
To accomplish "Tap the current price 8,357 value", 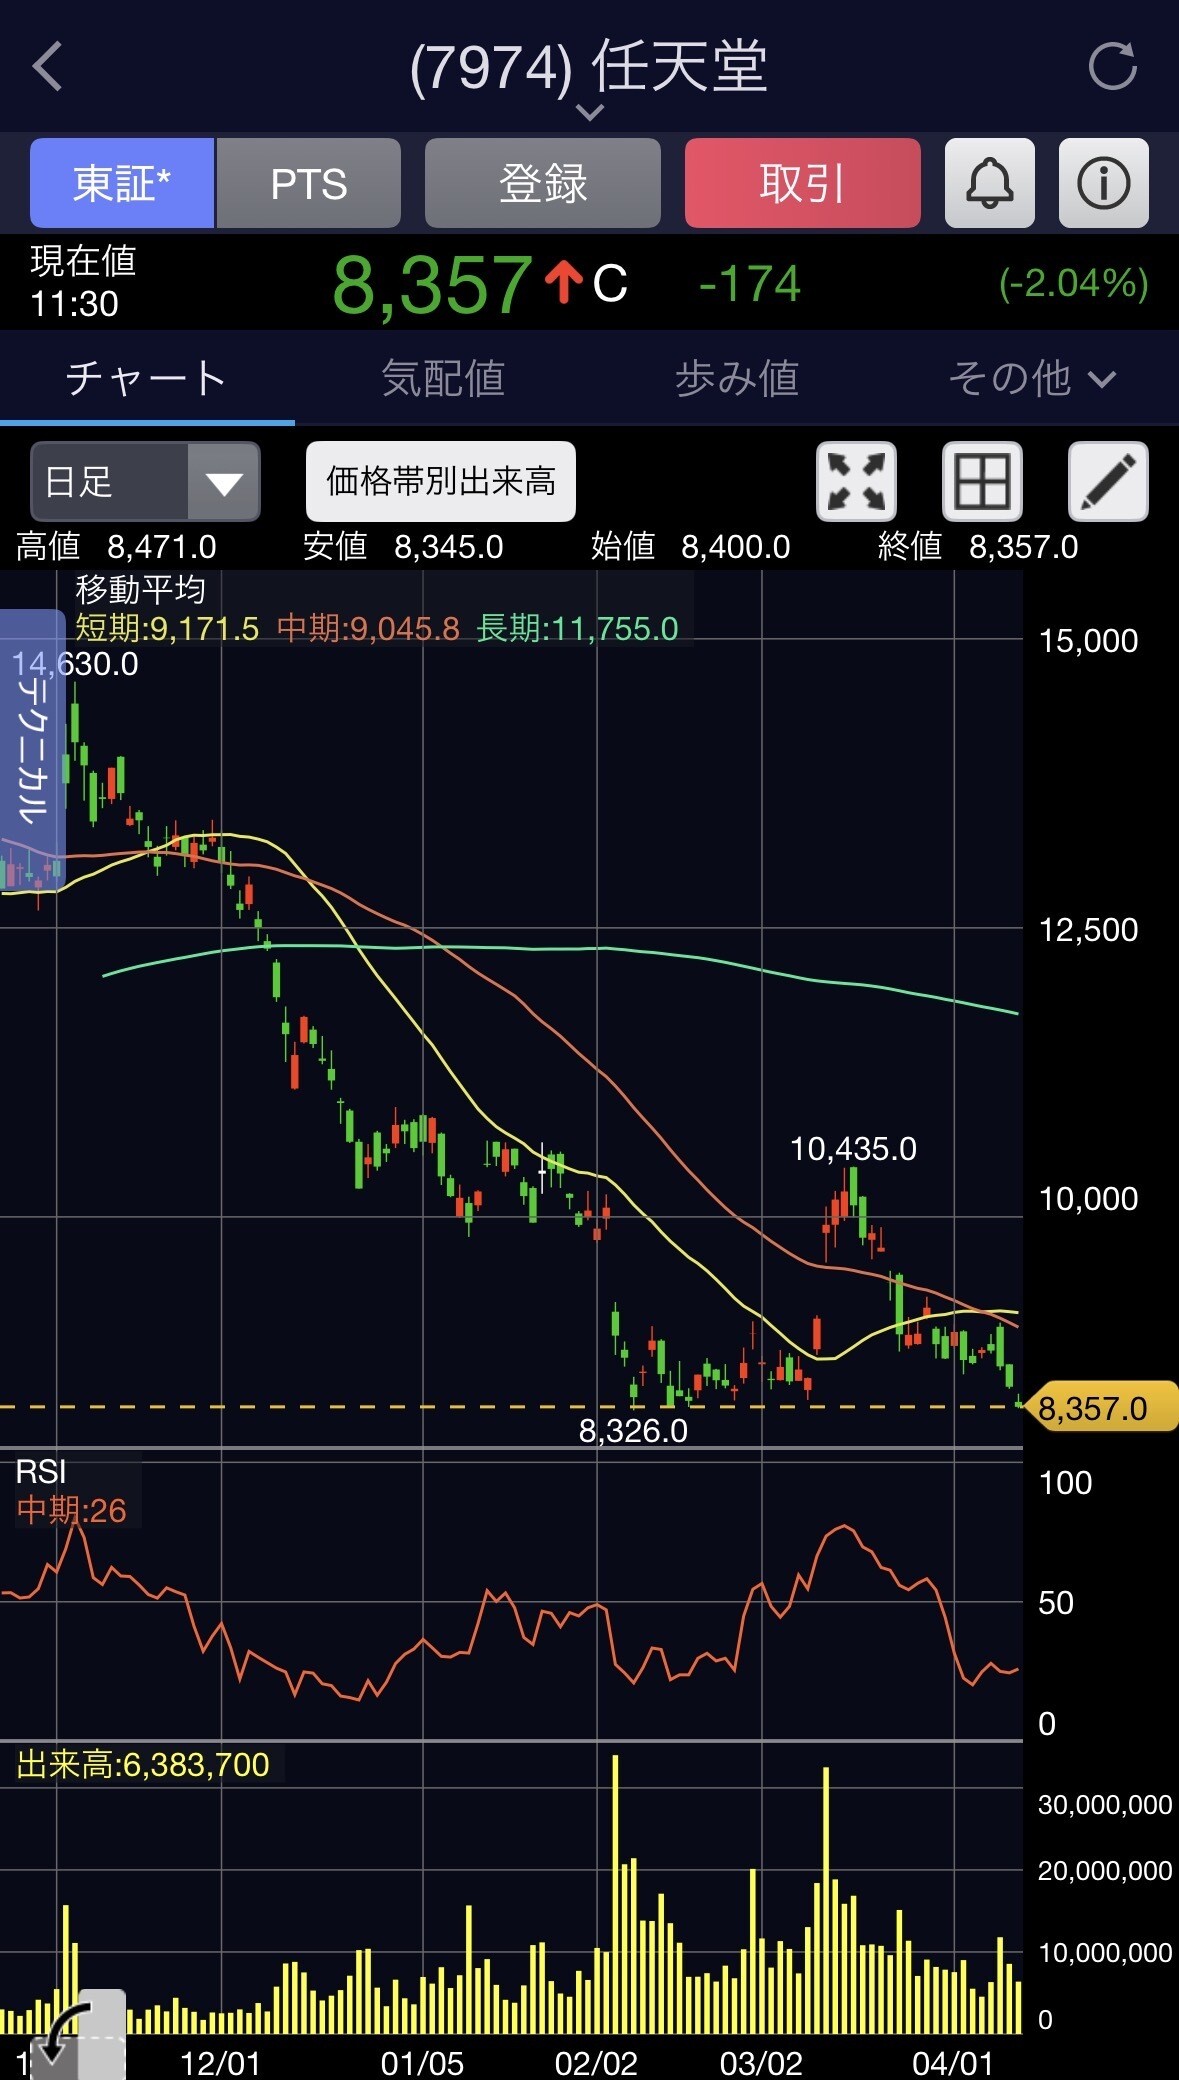I will coord(432,285).
